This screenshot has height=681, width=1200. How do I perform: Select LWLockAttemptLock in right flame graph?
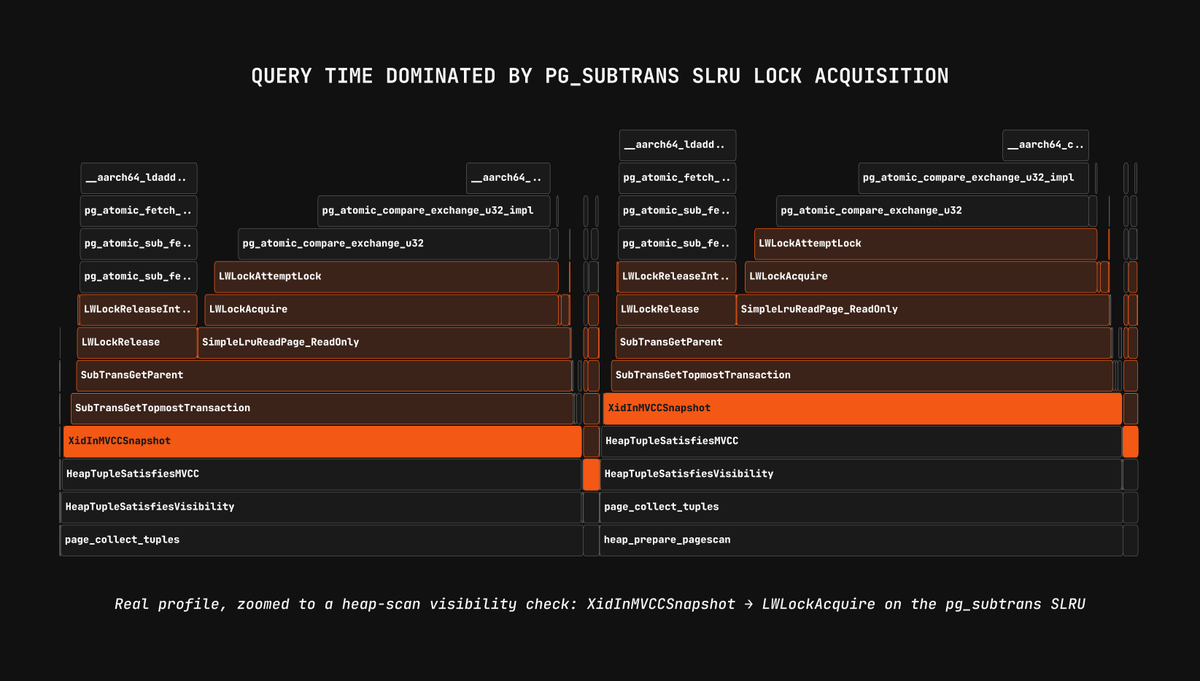tap(925, 243)
